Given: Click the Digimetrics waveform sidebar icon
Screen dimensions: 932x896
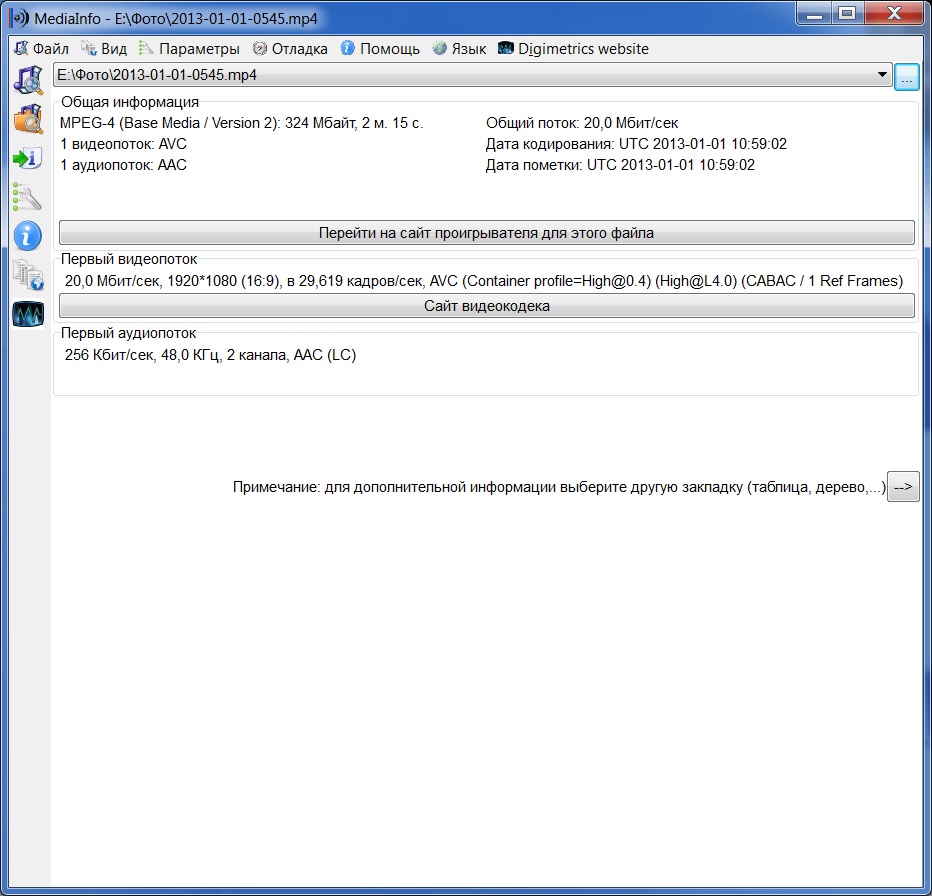Looking at the screenshot, I should click(28, 314).
